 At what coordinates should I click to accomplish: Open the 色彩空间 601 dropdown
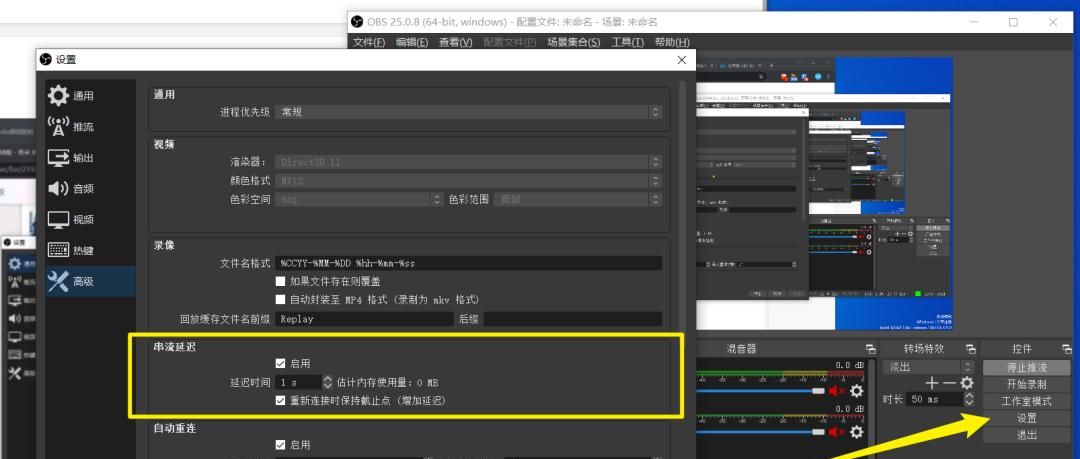point(359,199)
